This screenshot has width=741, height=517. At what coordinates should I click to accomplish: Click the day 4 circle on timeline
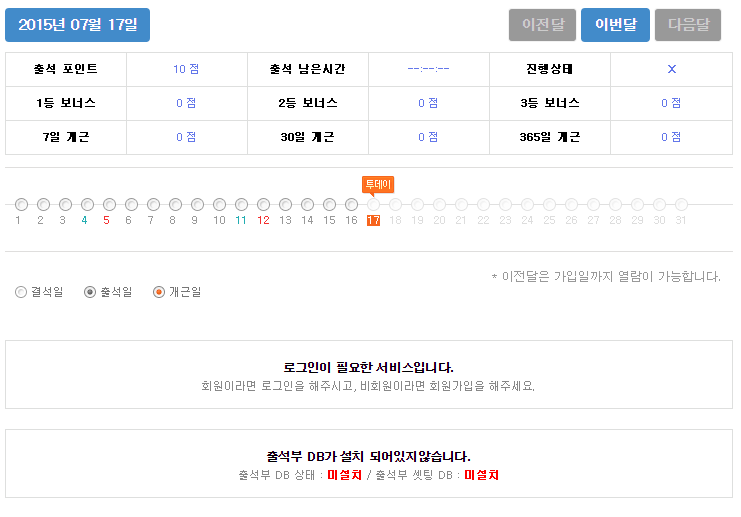tap(87, 204)
